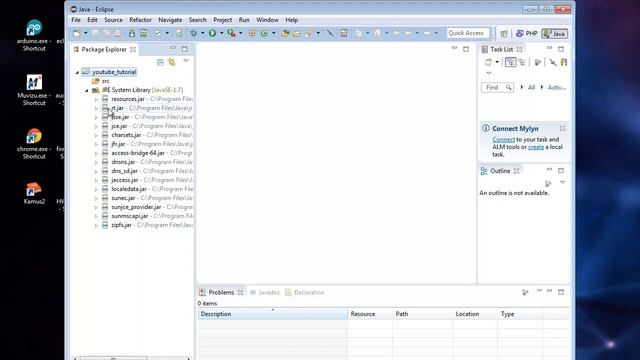Viewport: 640px width, 360px height.
Task: Click the New wizard toolbar icon
Action: (x=77, y=33)
